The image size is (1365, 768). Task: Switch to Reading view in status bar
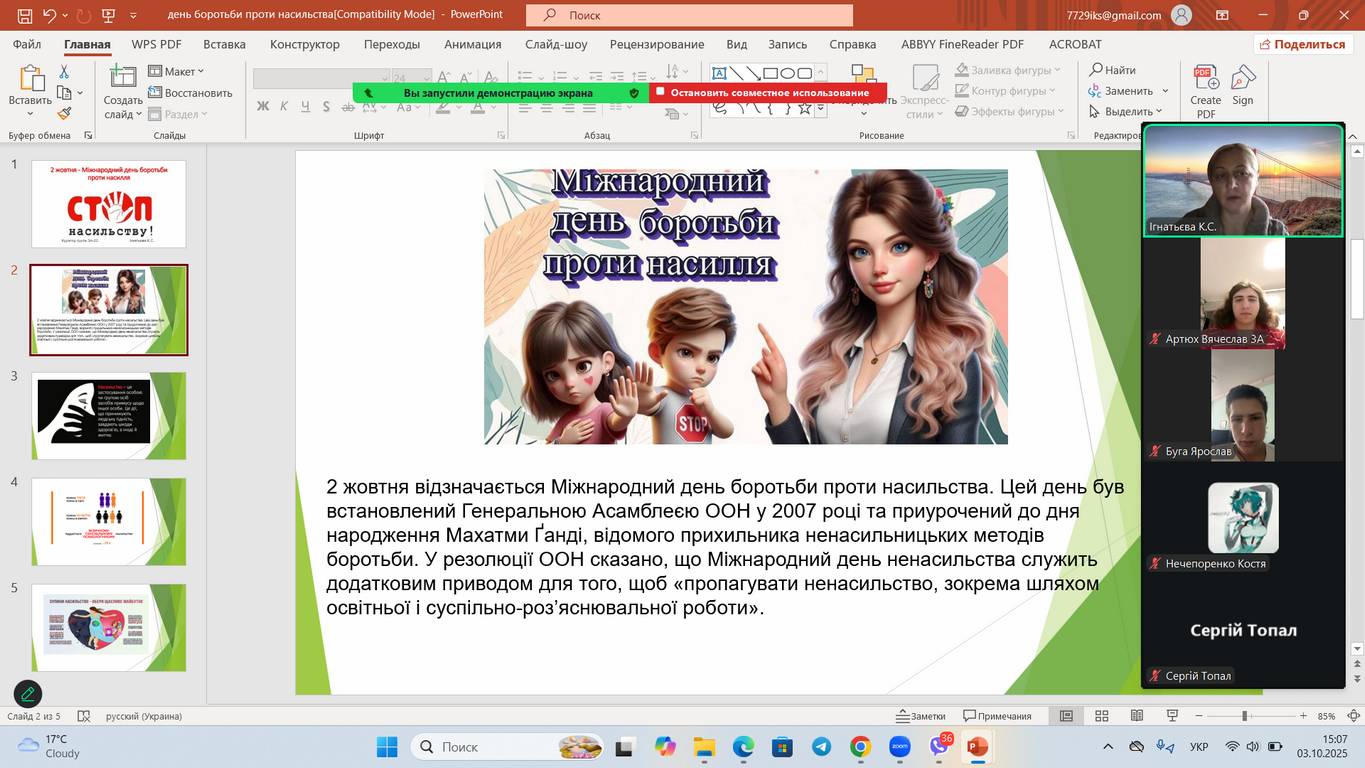click(1137, 716)
